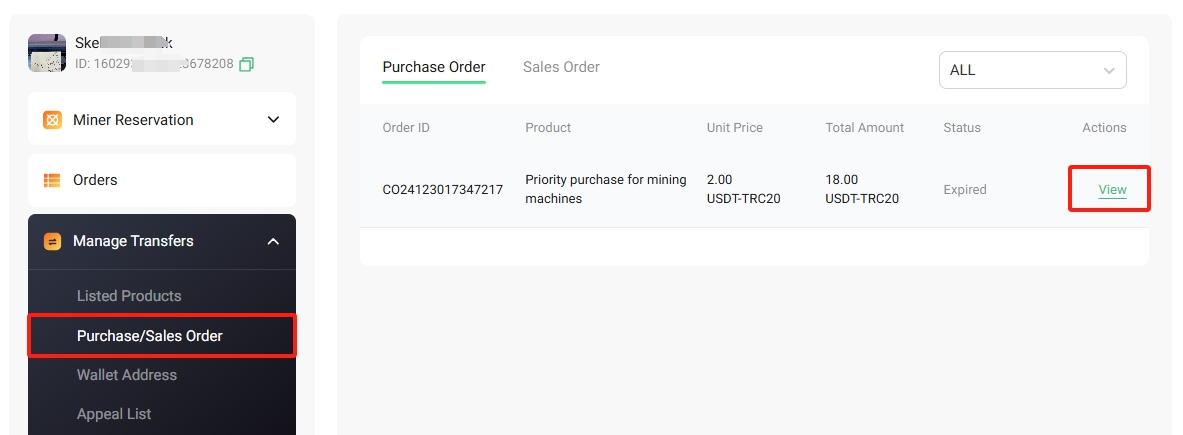
Task: Open the Appeal List page
Action: point(114,414)
